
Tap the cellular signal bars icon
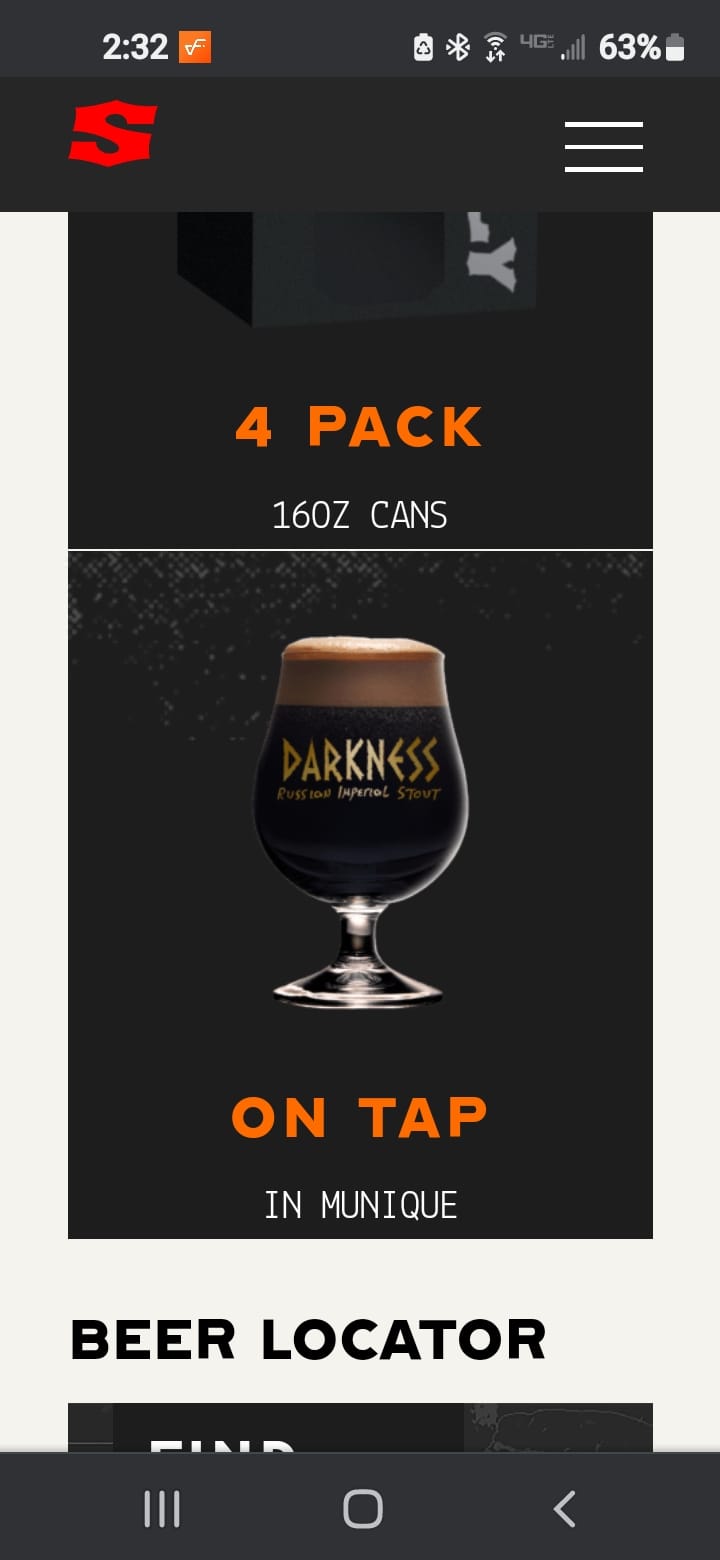pos(573,47)
